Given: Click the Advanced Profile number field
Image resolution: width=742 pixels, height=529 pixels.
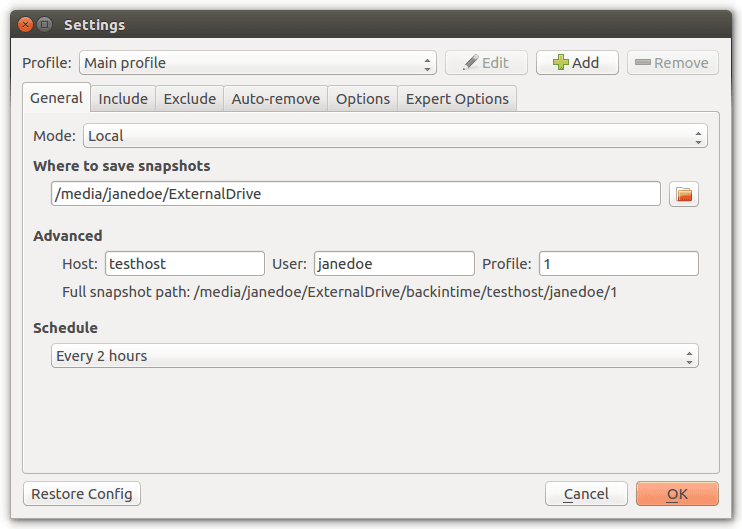Looking at the screenshot, I should (618, 264).
